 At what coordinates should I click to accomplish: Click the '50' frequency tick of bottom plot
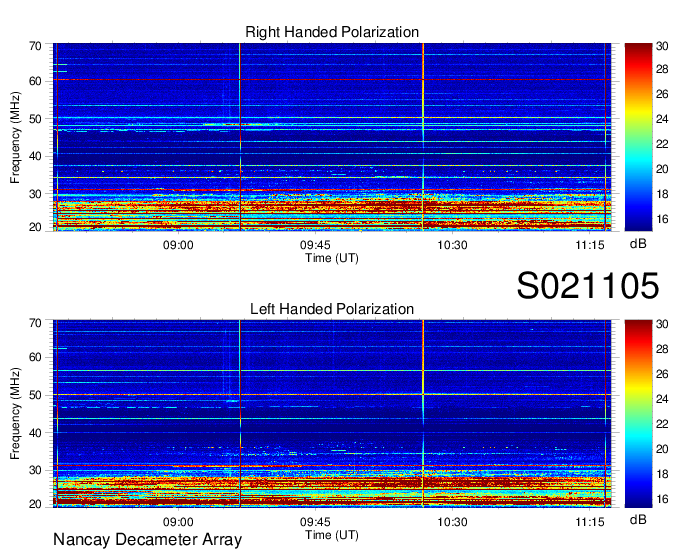click(x=36, y=395)
